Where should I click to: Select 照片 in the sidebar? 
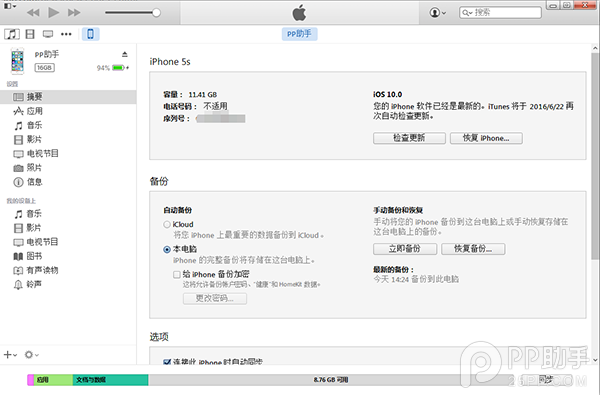(x=68, y=168)
